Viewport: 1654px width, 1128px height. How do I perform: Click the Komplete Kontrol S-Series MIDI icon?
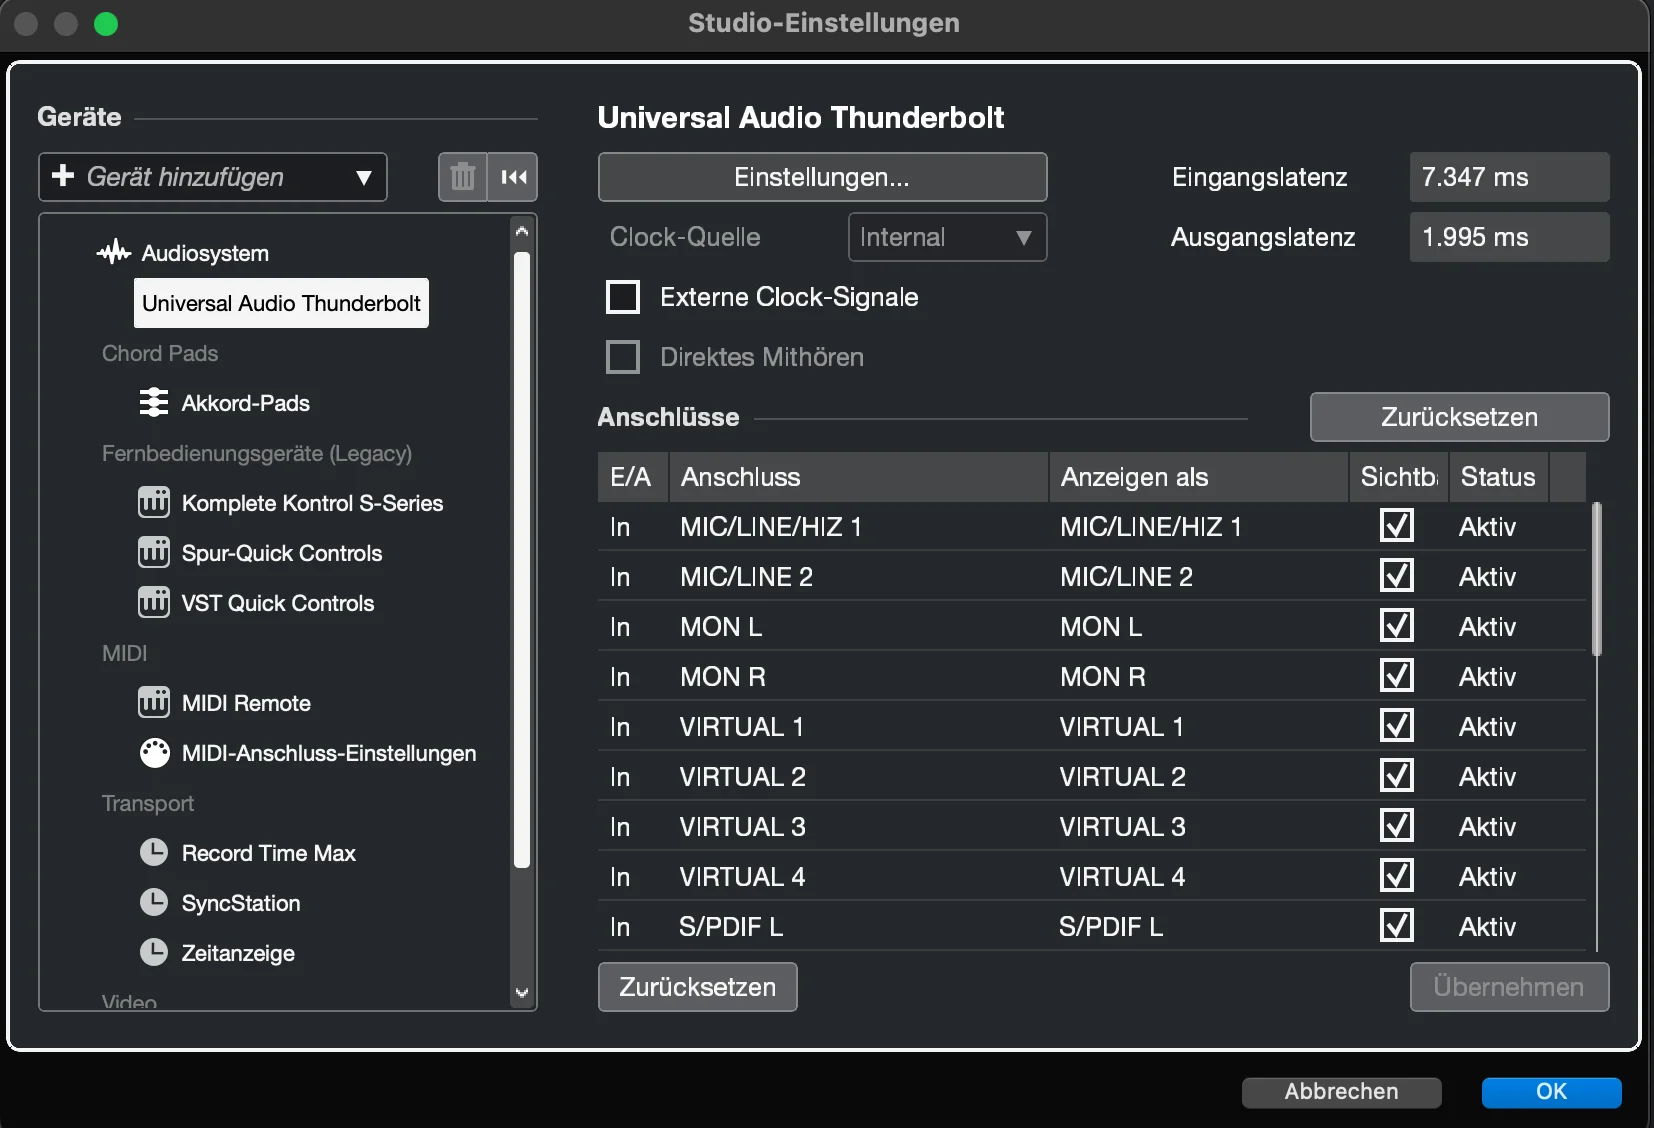(153, 502)
